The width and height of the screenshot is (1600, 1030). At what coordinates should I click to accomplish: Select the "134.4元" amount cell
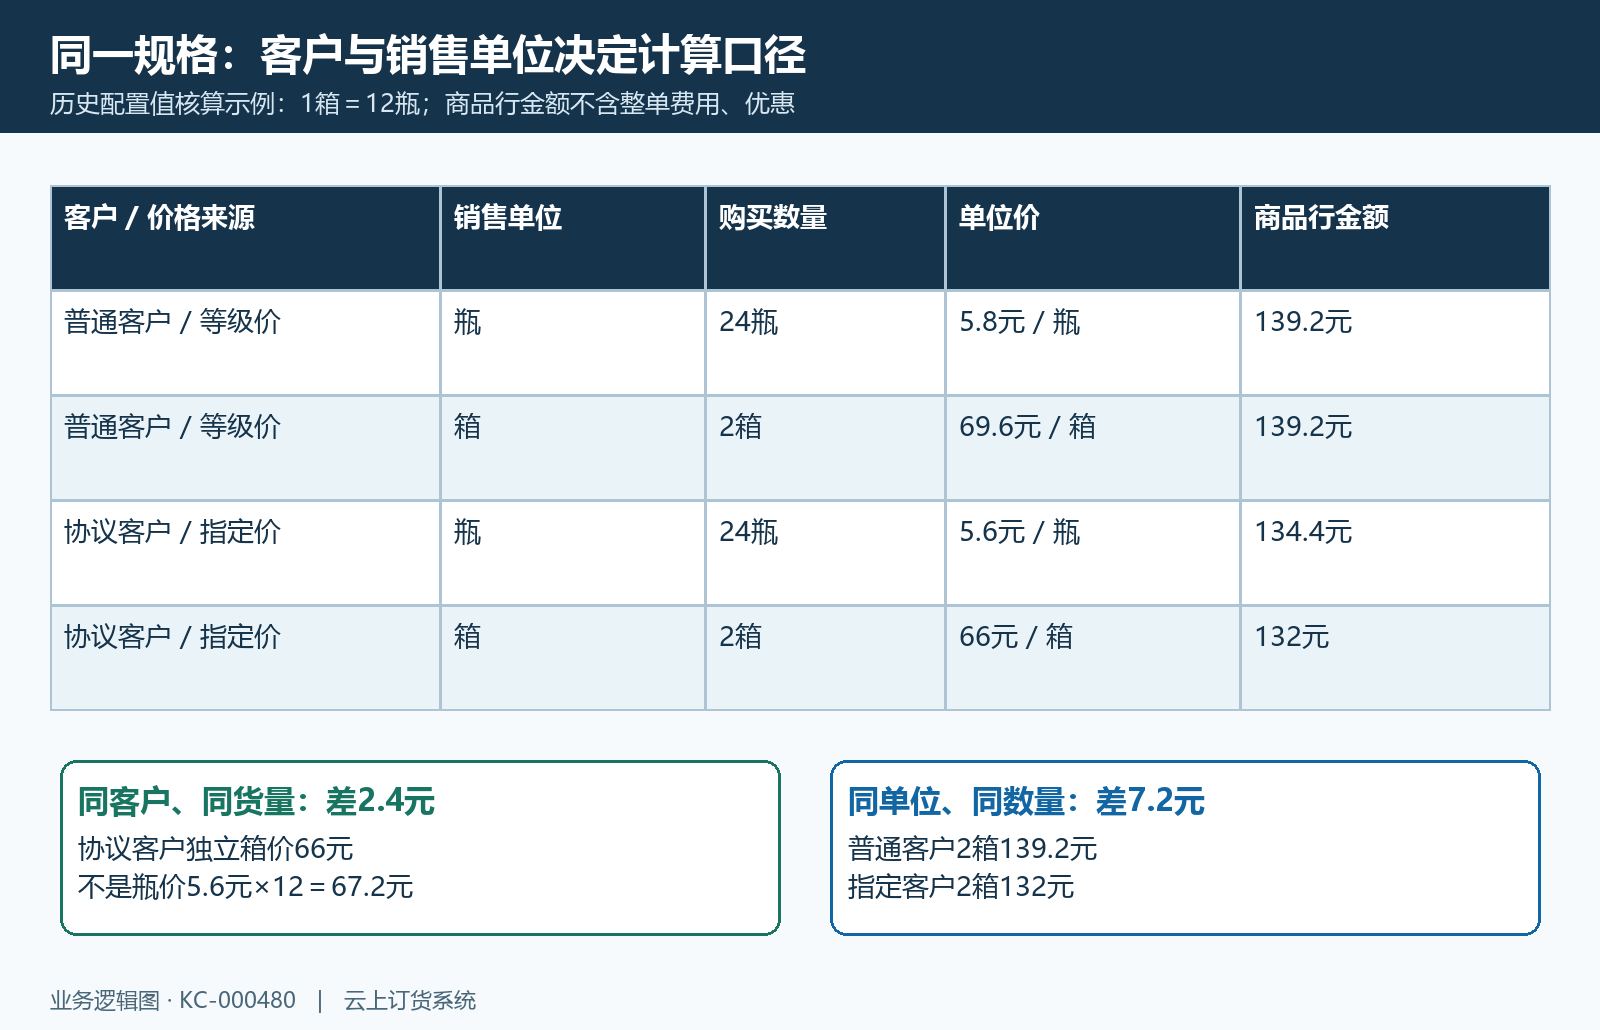coord(1303,532)
